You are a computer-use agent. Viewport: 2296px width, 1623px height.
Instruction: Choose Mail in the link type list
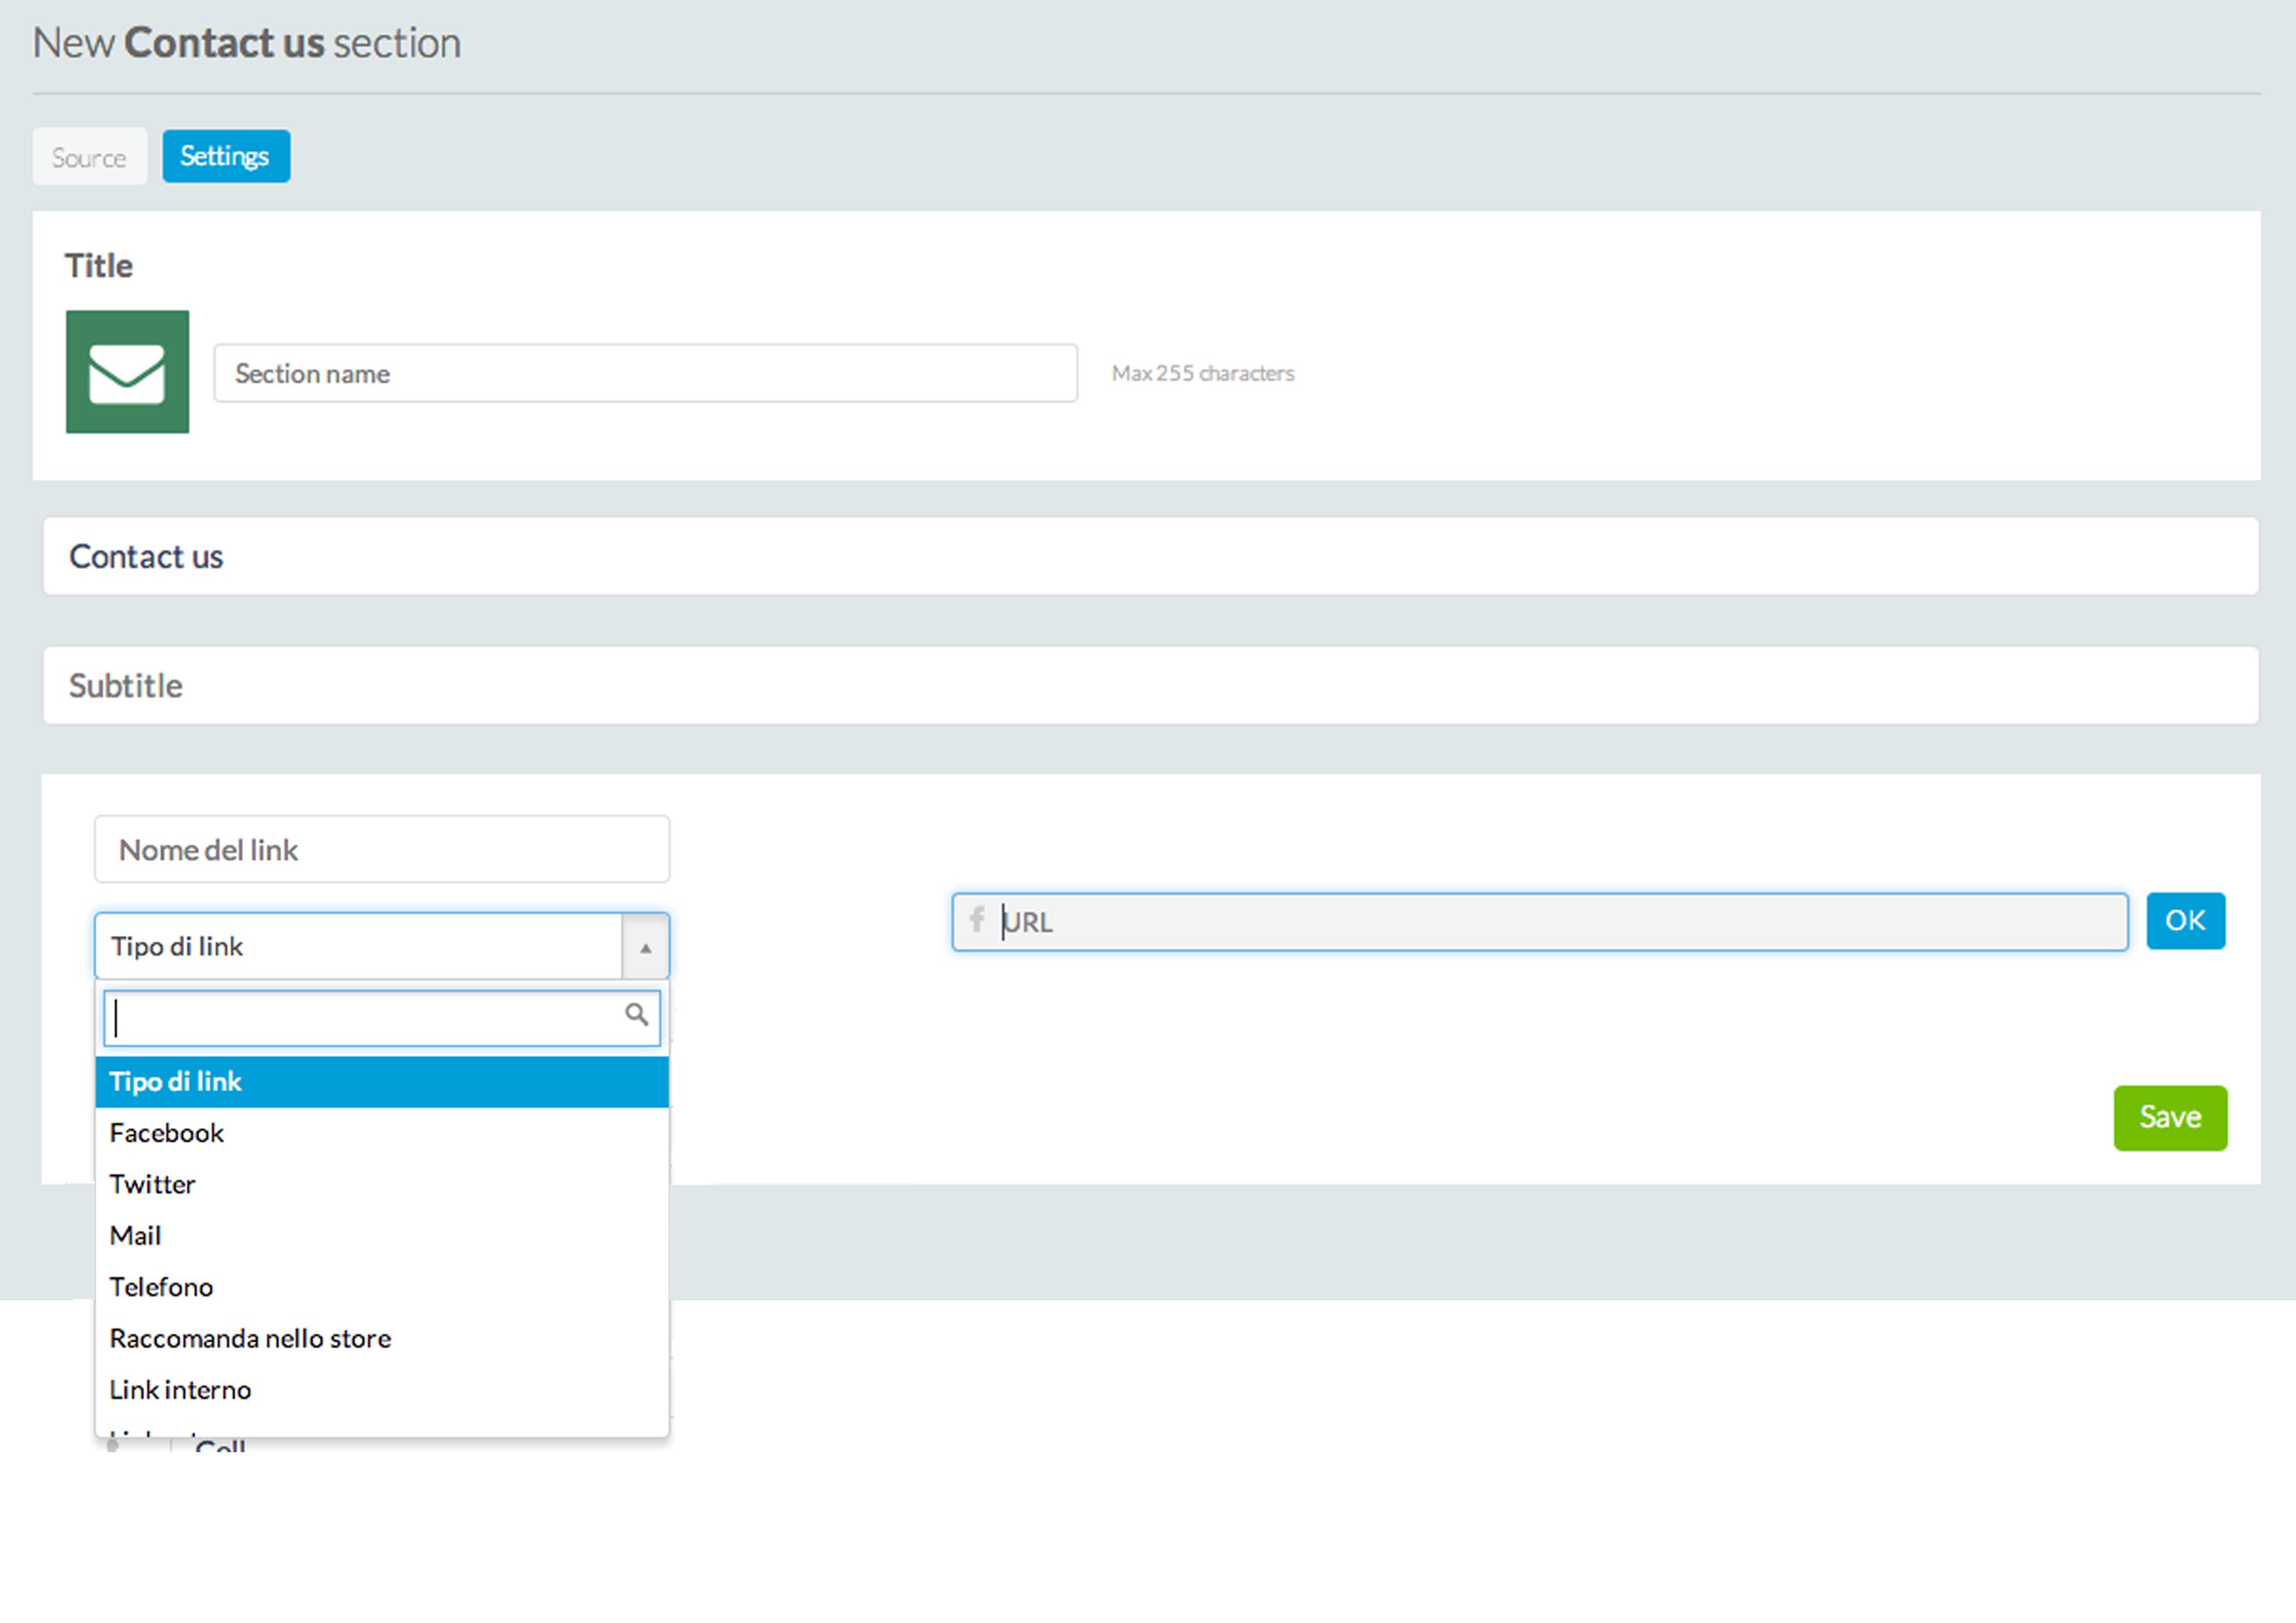[135, 1235]
